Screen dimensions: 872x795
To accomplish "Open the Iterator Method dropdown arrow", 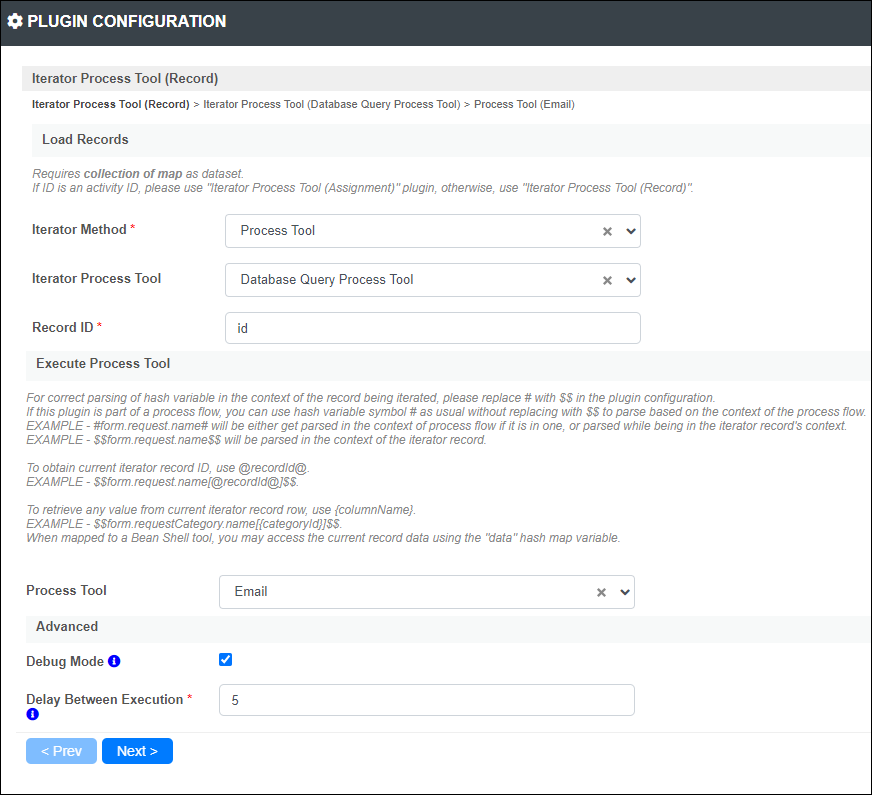I will coord(631,231).
